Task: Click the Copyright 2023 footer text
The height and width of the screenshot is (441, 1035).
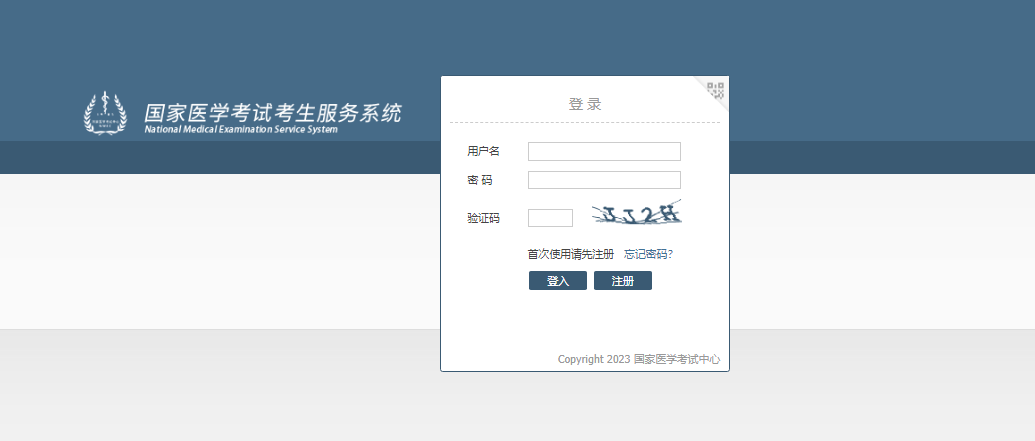Action: (593, 359)
